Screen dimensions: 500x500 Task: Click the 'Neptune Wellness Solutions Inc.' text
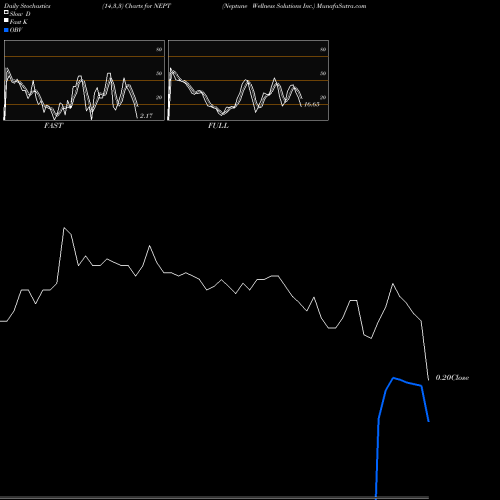point(268,6)
